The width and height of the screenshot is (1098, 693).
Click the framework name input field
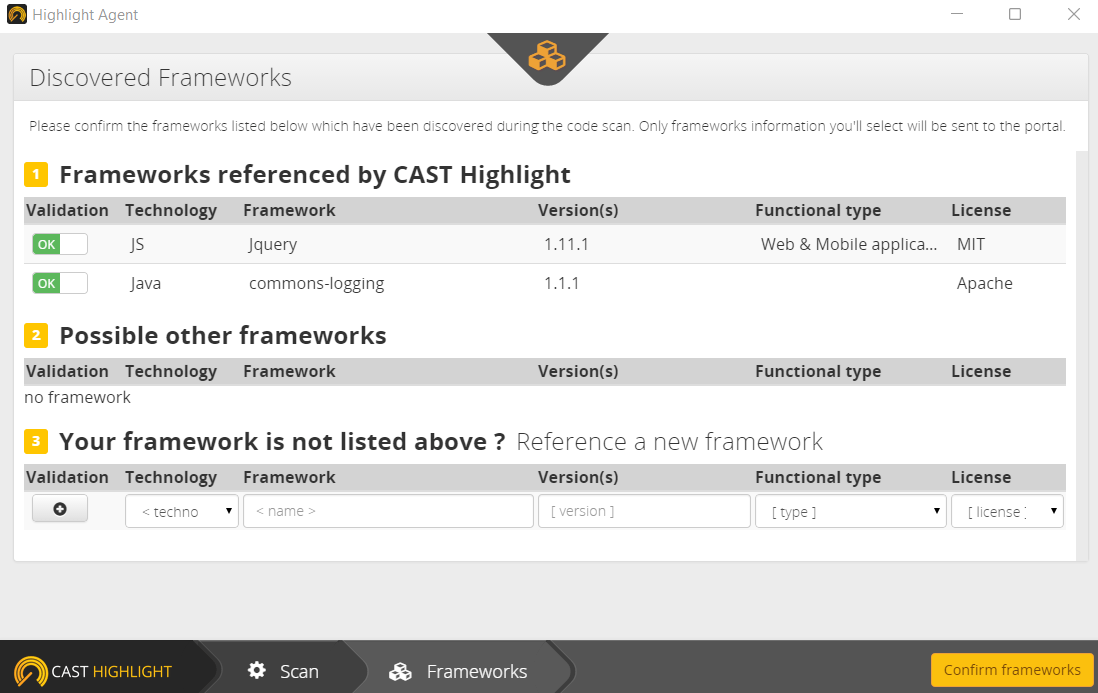pos(388,512)
